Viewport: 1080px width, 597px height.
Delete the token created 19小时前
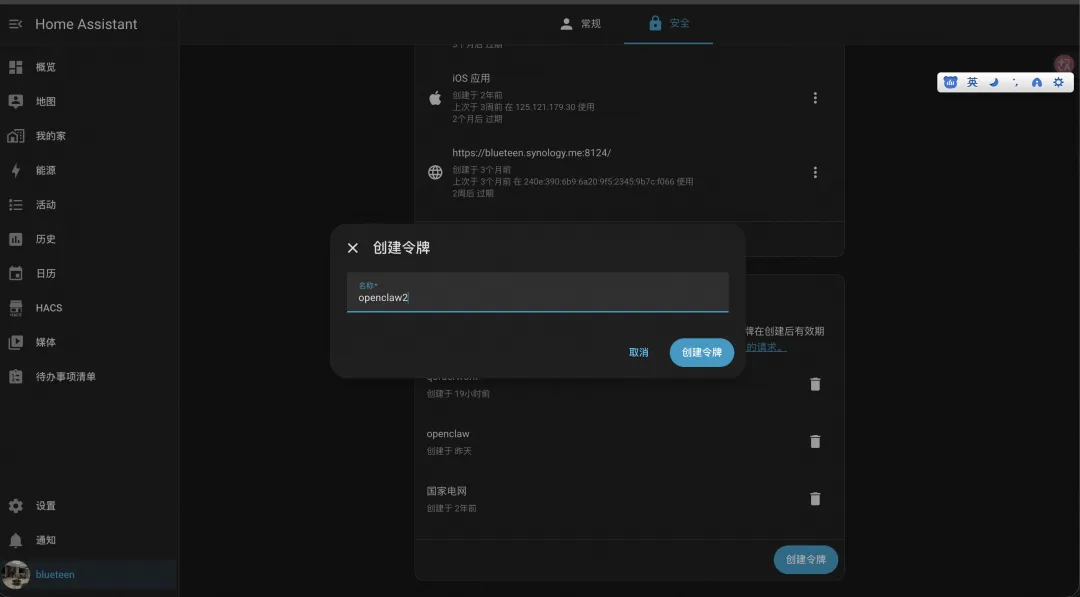tap(815, 384)
